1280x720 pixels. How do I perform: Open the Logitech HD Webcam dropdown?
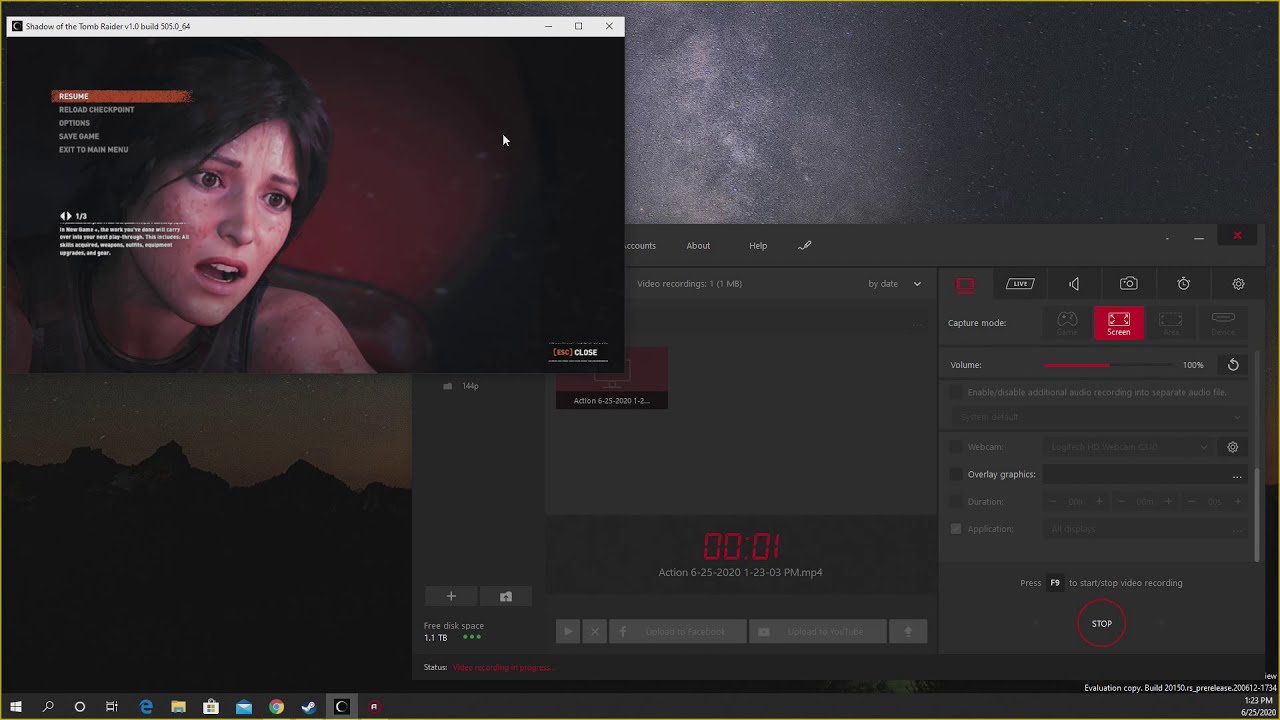pyautogui.click(x=1130, y=447)
